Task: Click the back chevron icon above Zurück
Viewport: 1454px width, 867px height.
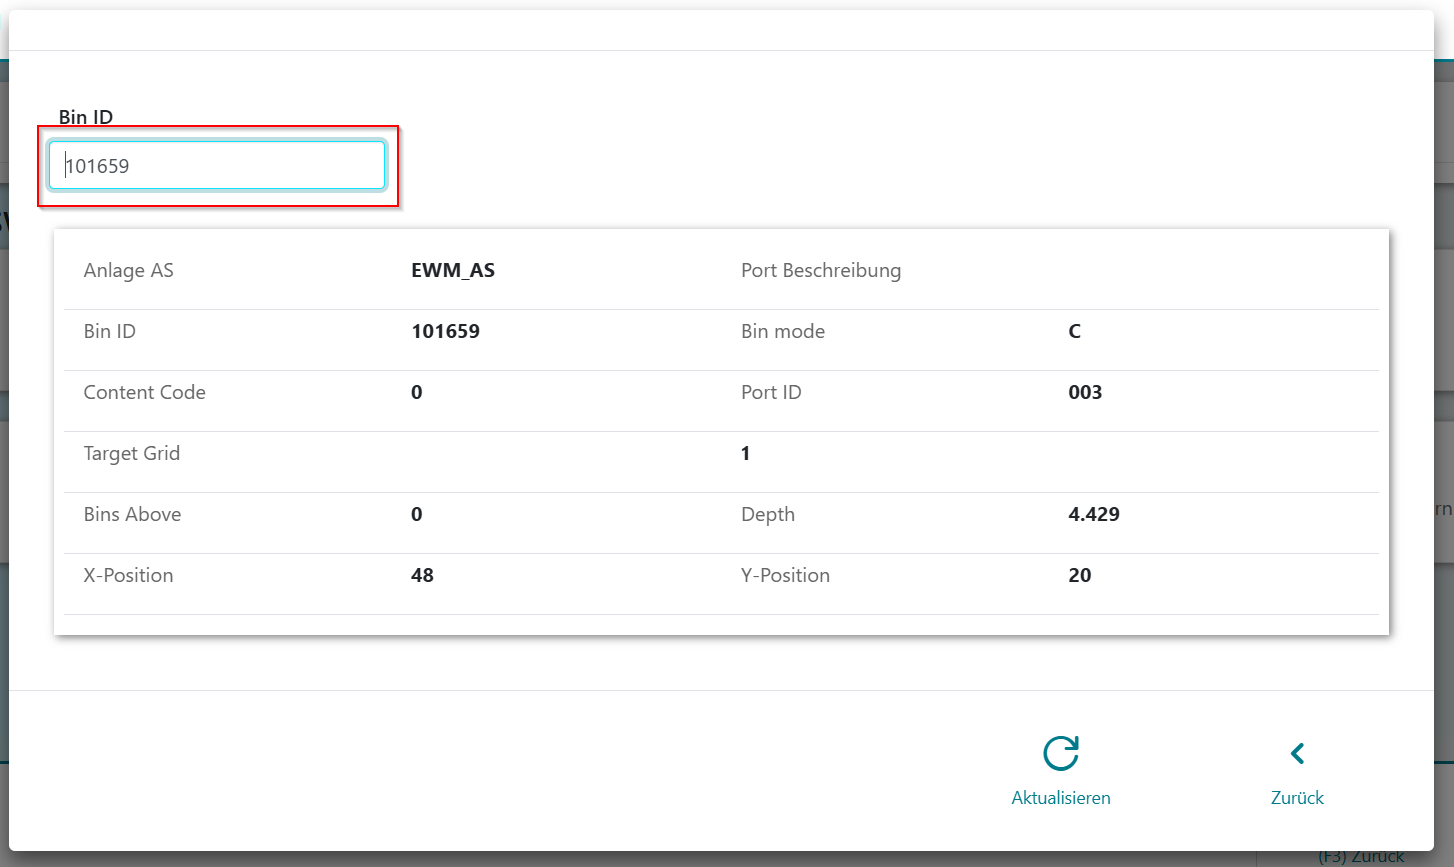Action: coord(1297,753)
